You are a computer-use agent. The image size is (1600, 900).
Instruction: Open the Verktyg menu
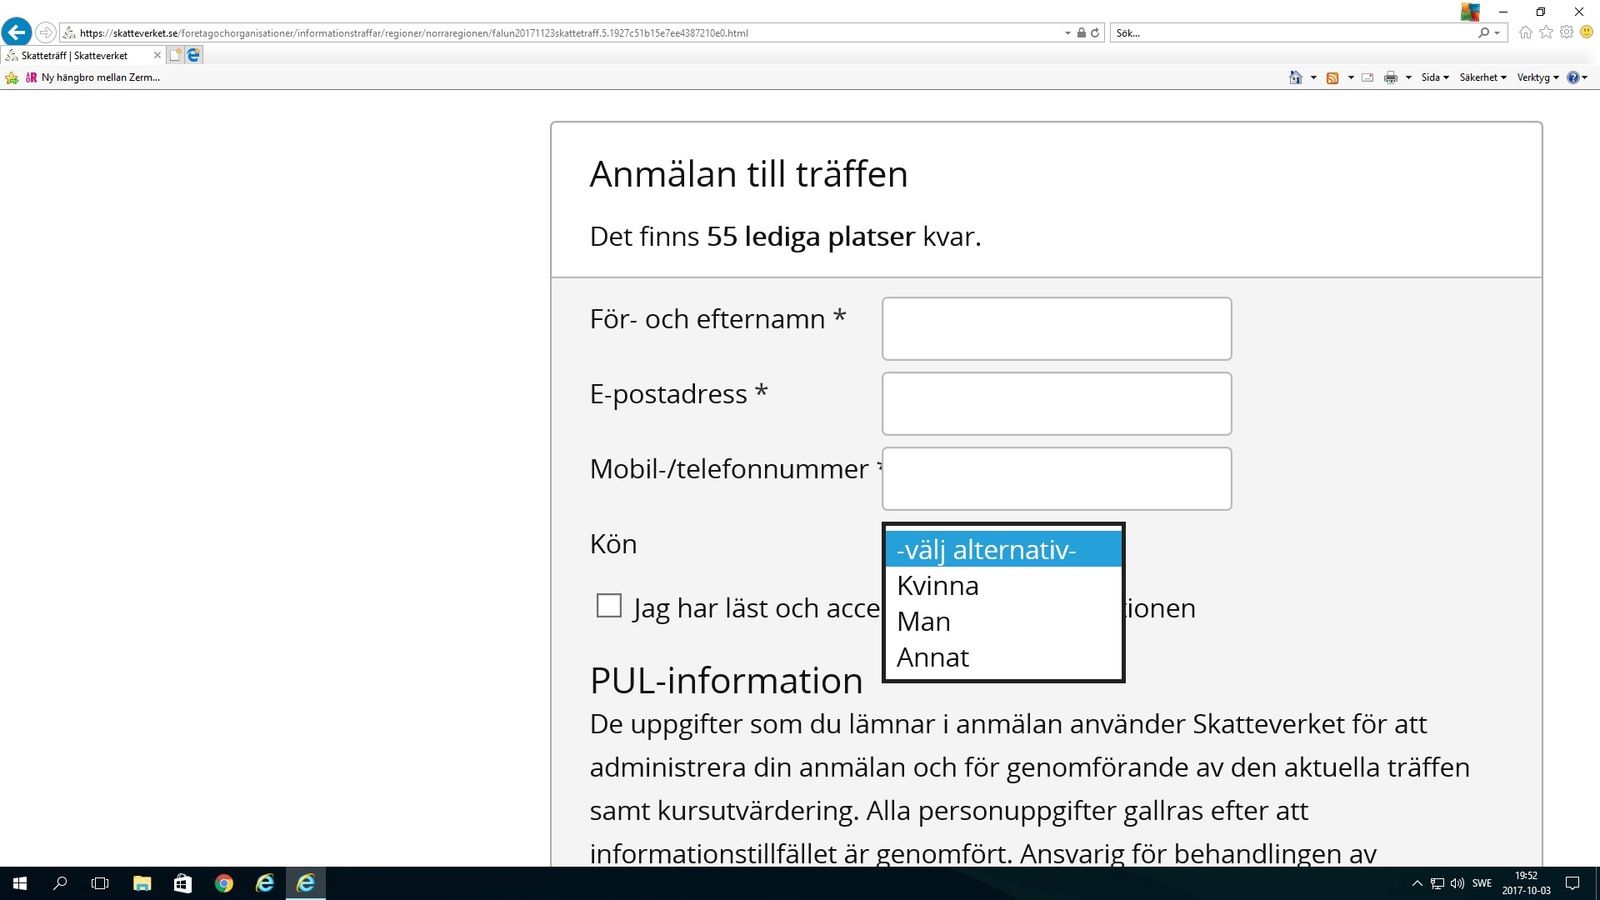coord(1538,77)
